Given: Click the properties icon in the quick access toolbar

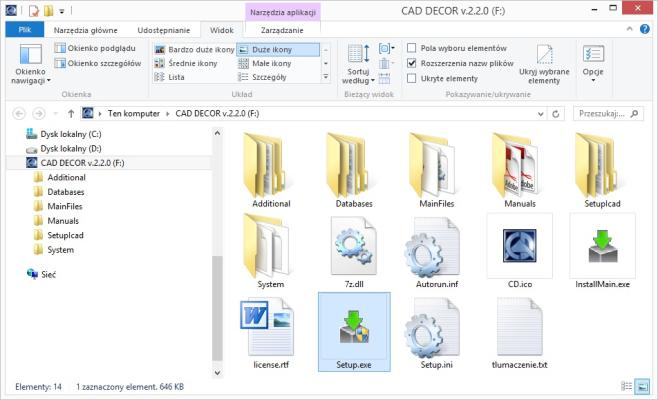Looking at the screenshot, I should 34,10.
